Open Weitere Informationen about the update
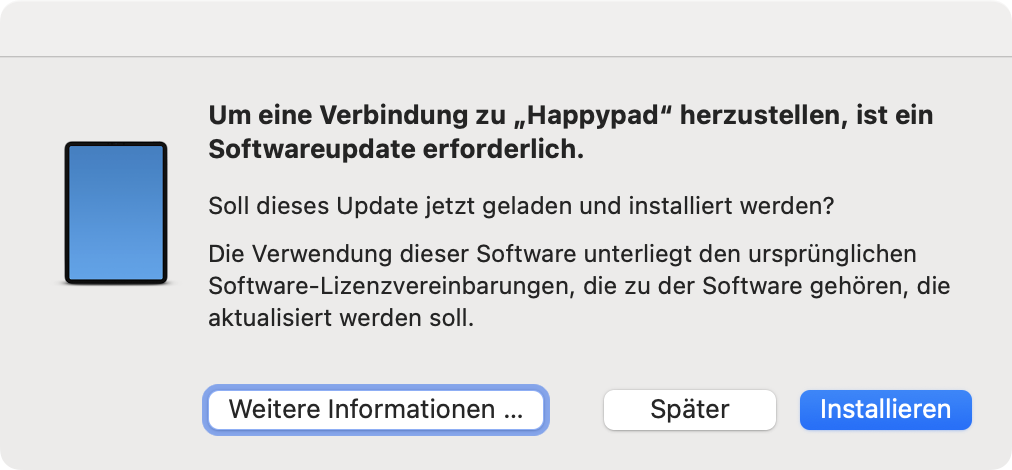This screenshot has width=1012, height=470. coord(376,409)
